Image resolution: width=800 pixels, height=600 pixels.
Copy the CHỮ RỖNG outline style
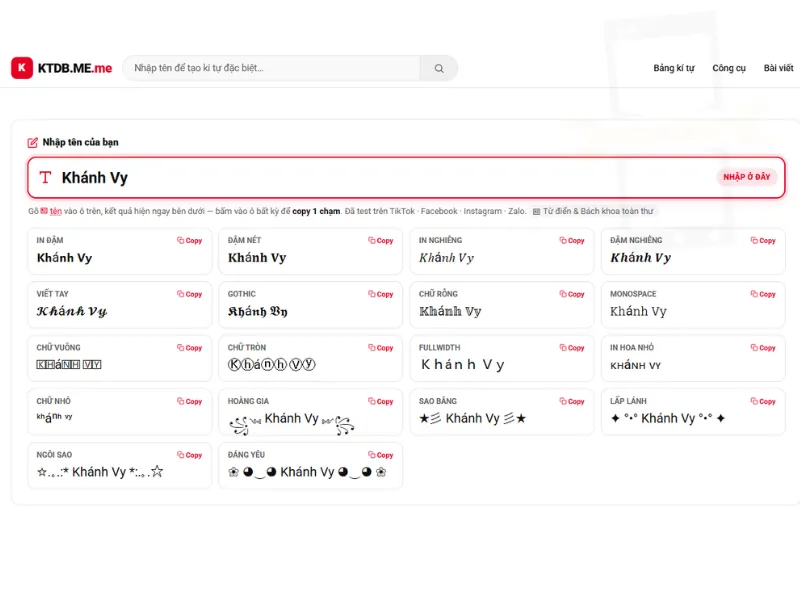(x=572, y=294)
